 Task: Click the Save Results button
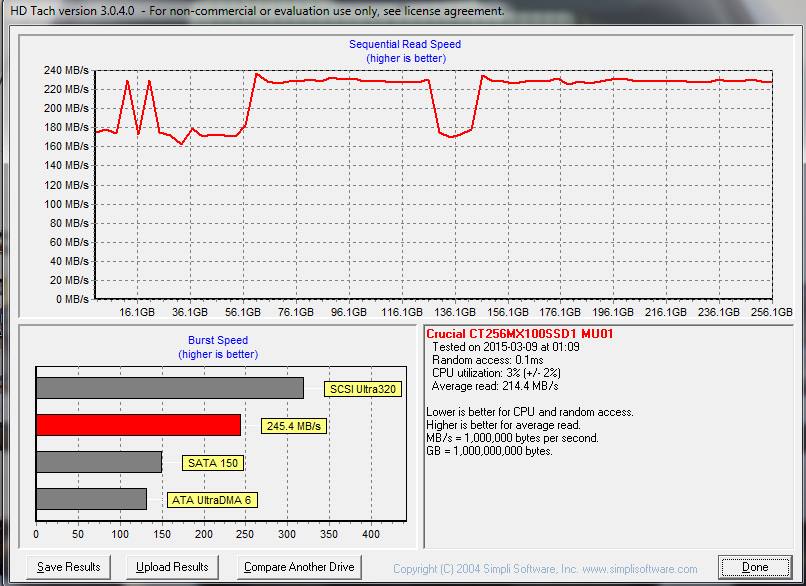(x=68, y=567)
